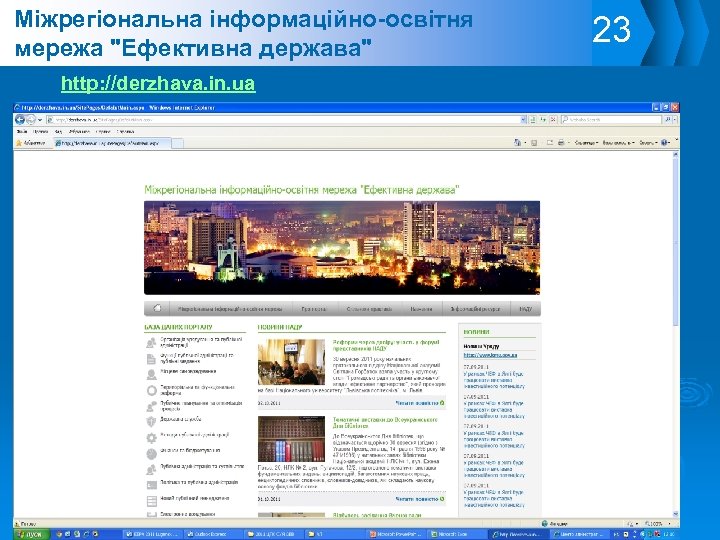Click the browser Forward arrow button
Screen dimensions: 720x540
(x=31, y=120)
